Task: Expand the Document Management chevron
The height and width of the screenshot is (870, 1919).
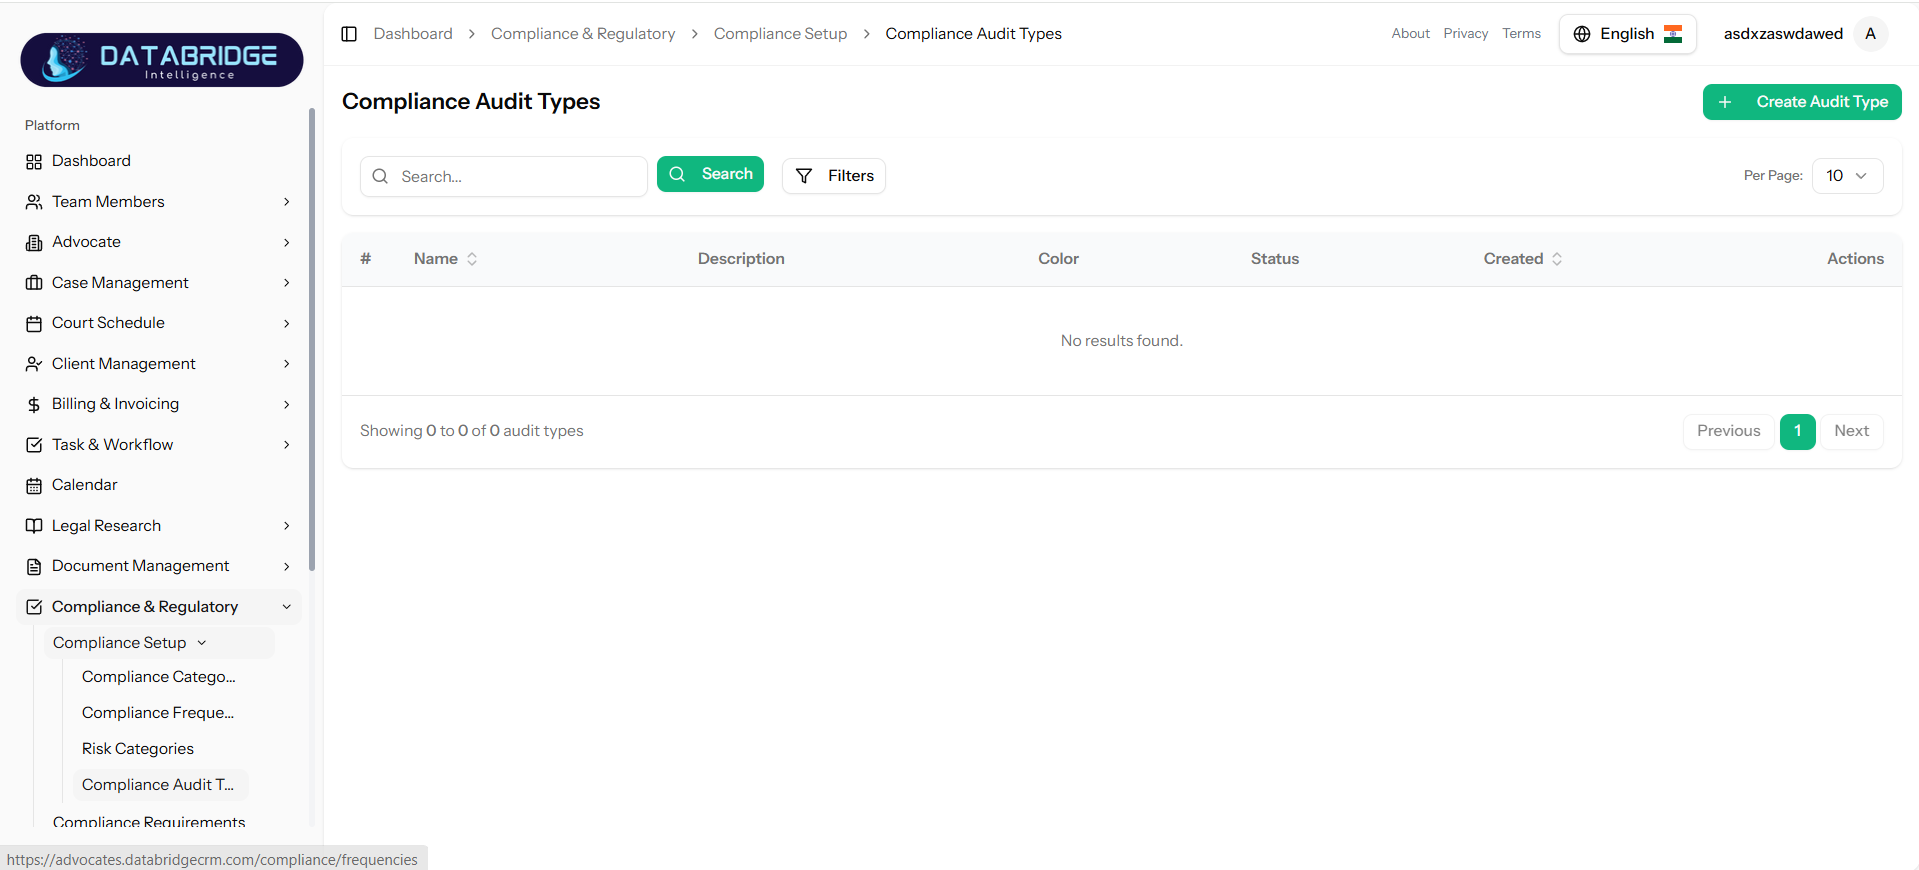Action: pyautogui.click(x=287, y=567)
